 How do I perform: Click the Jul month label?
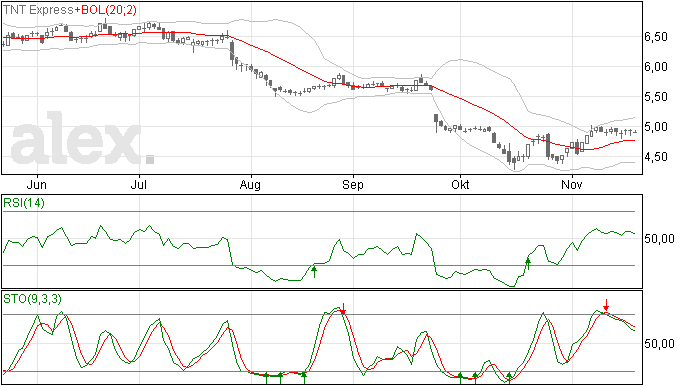139,184
